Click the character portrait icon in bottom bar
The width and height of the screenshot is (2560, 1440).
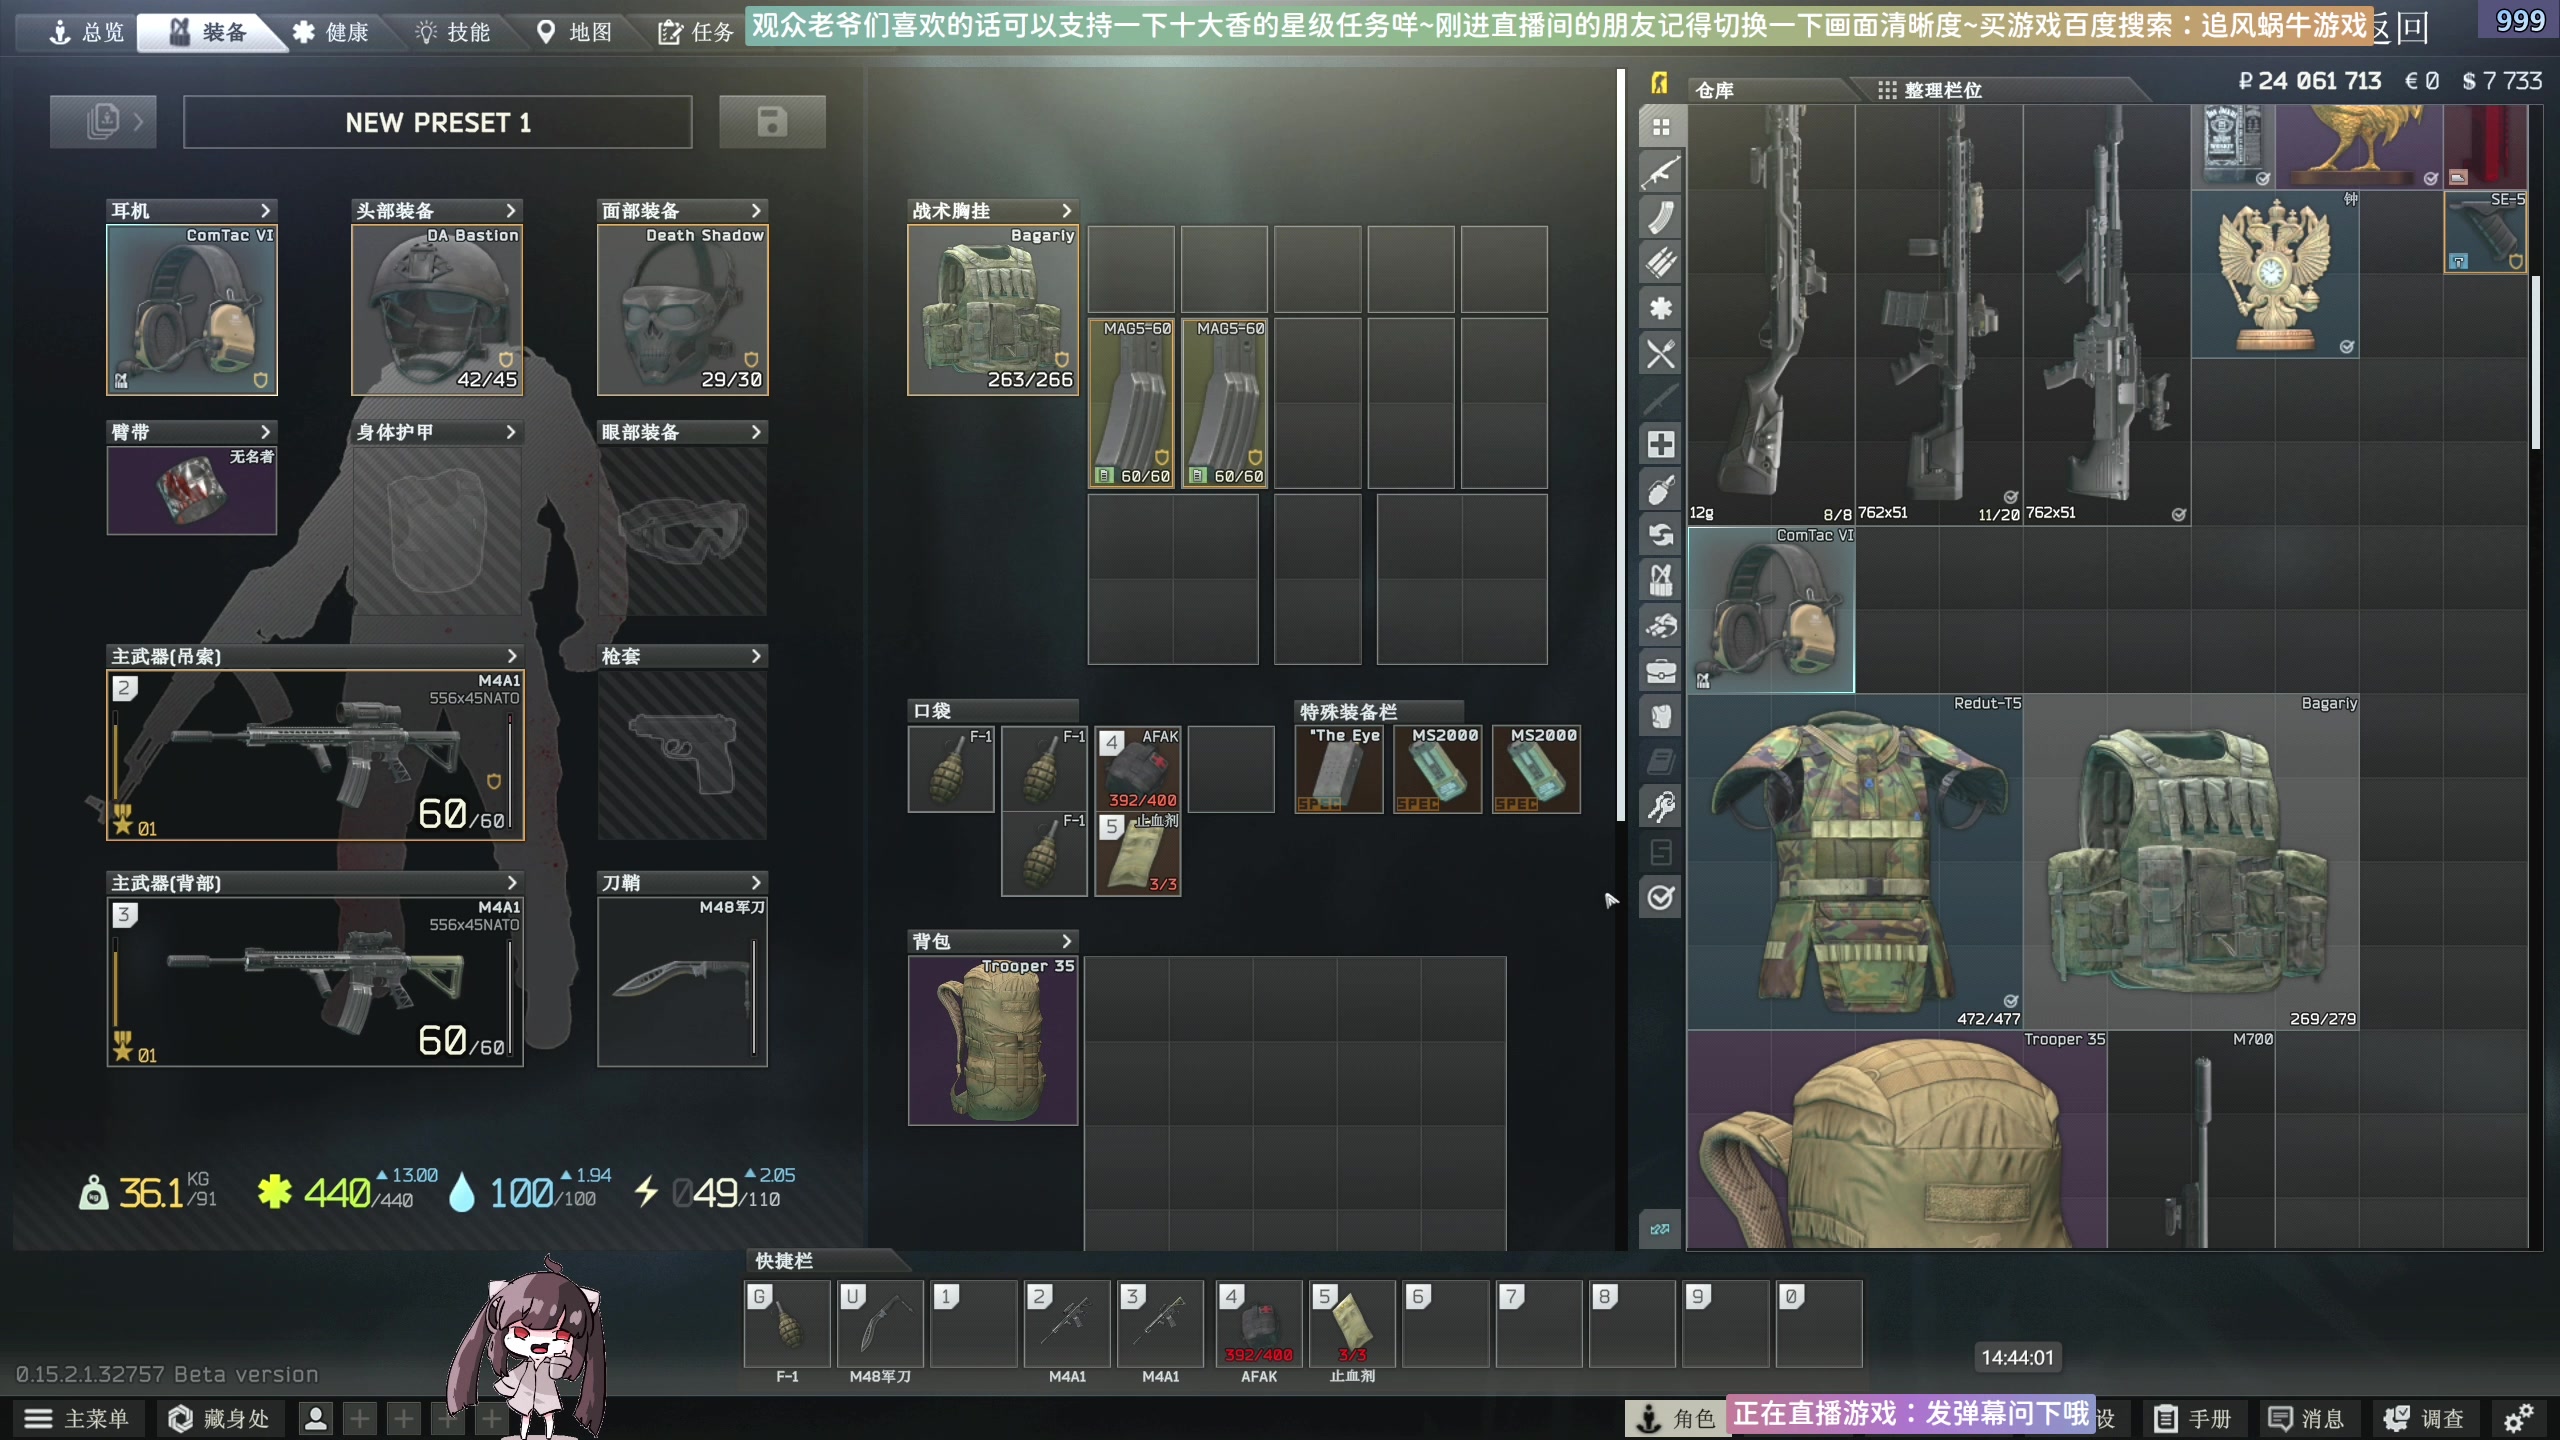point(316,1418)
